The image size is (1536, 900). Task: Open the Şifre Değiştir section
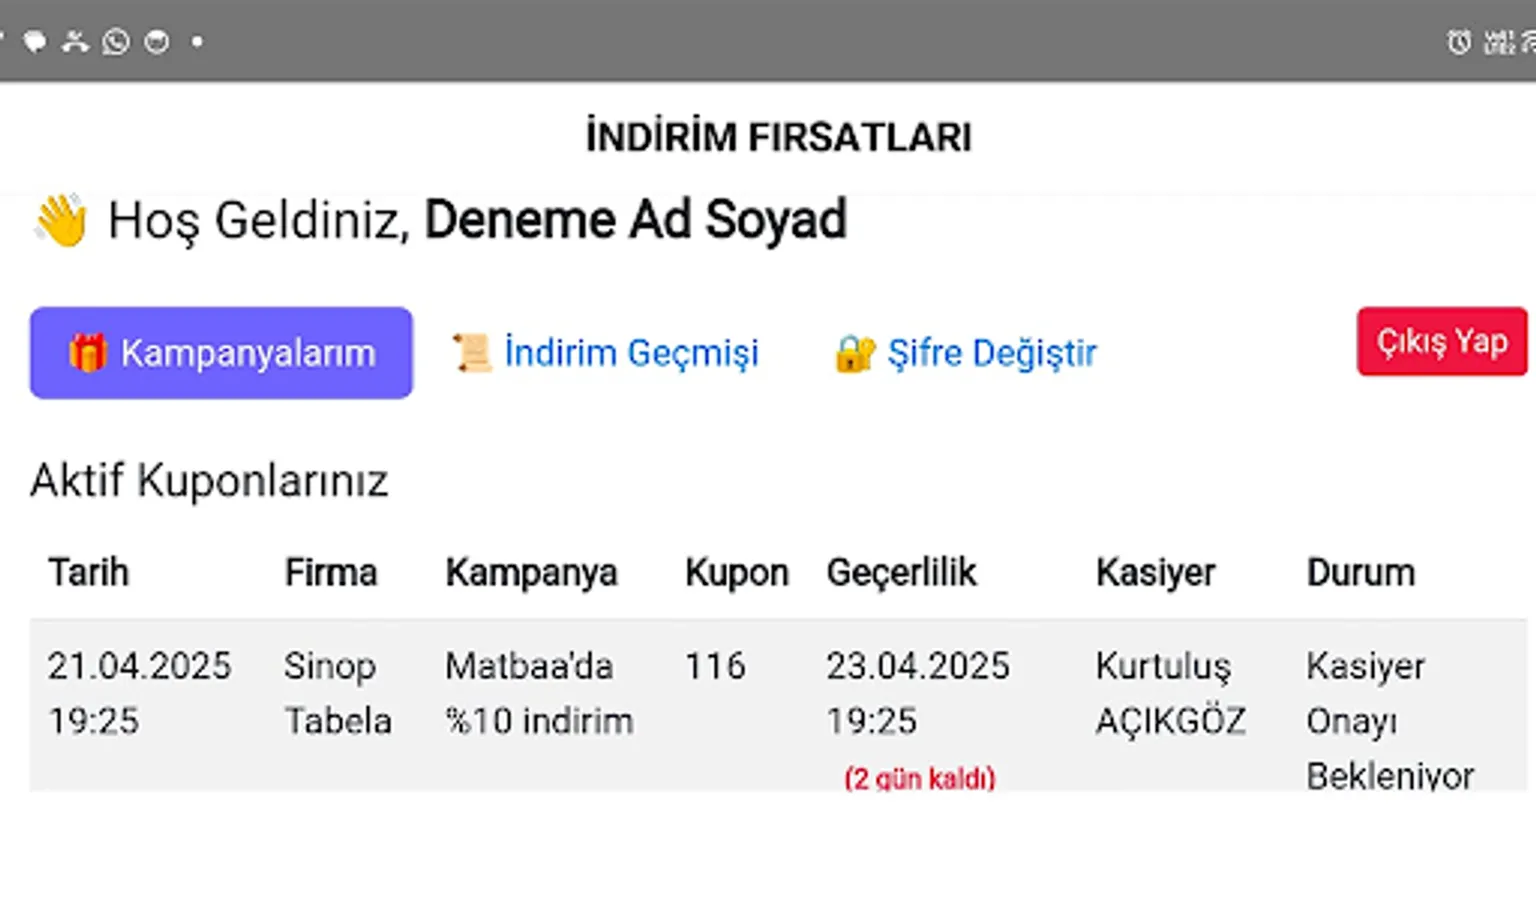991,352
